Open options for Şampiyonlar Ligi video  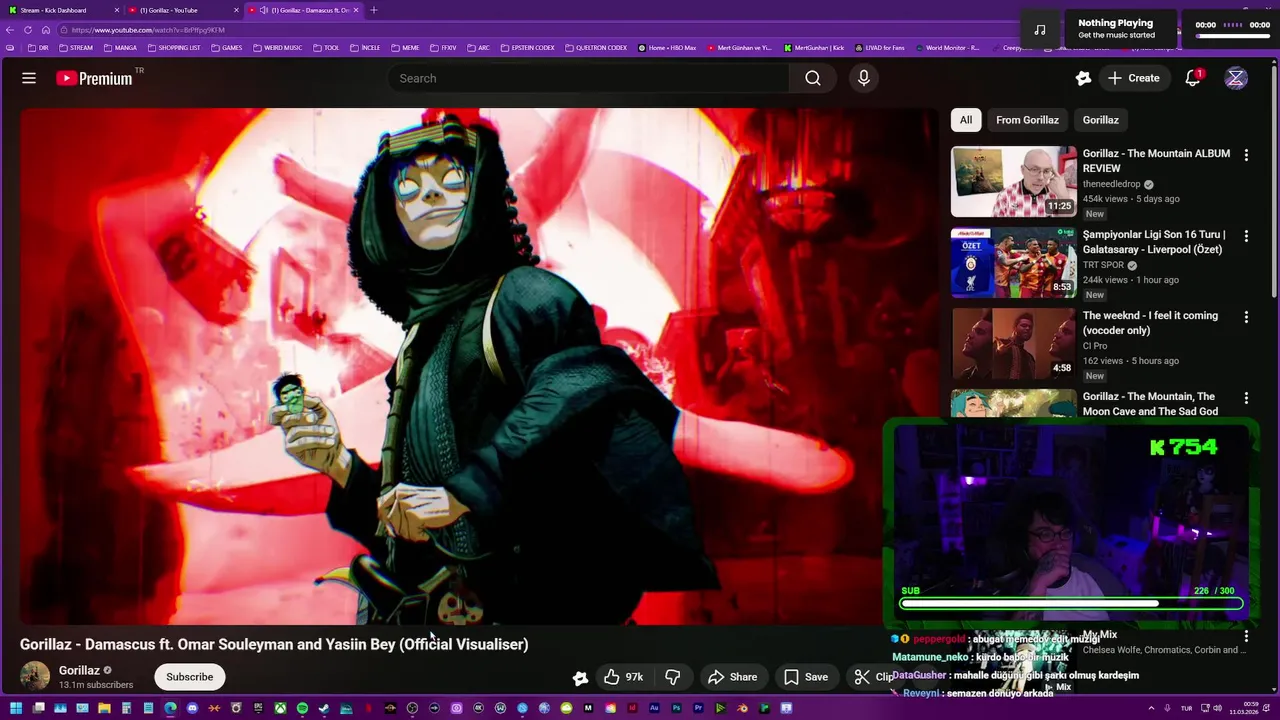(x=1246, y=236)
